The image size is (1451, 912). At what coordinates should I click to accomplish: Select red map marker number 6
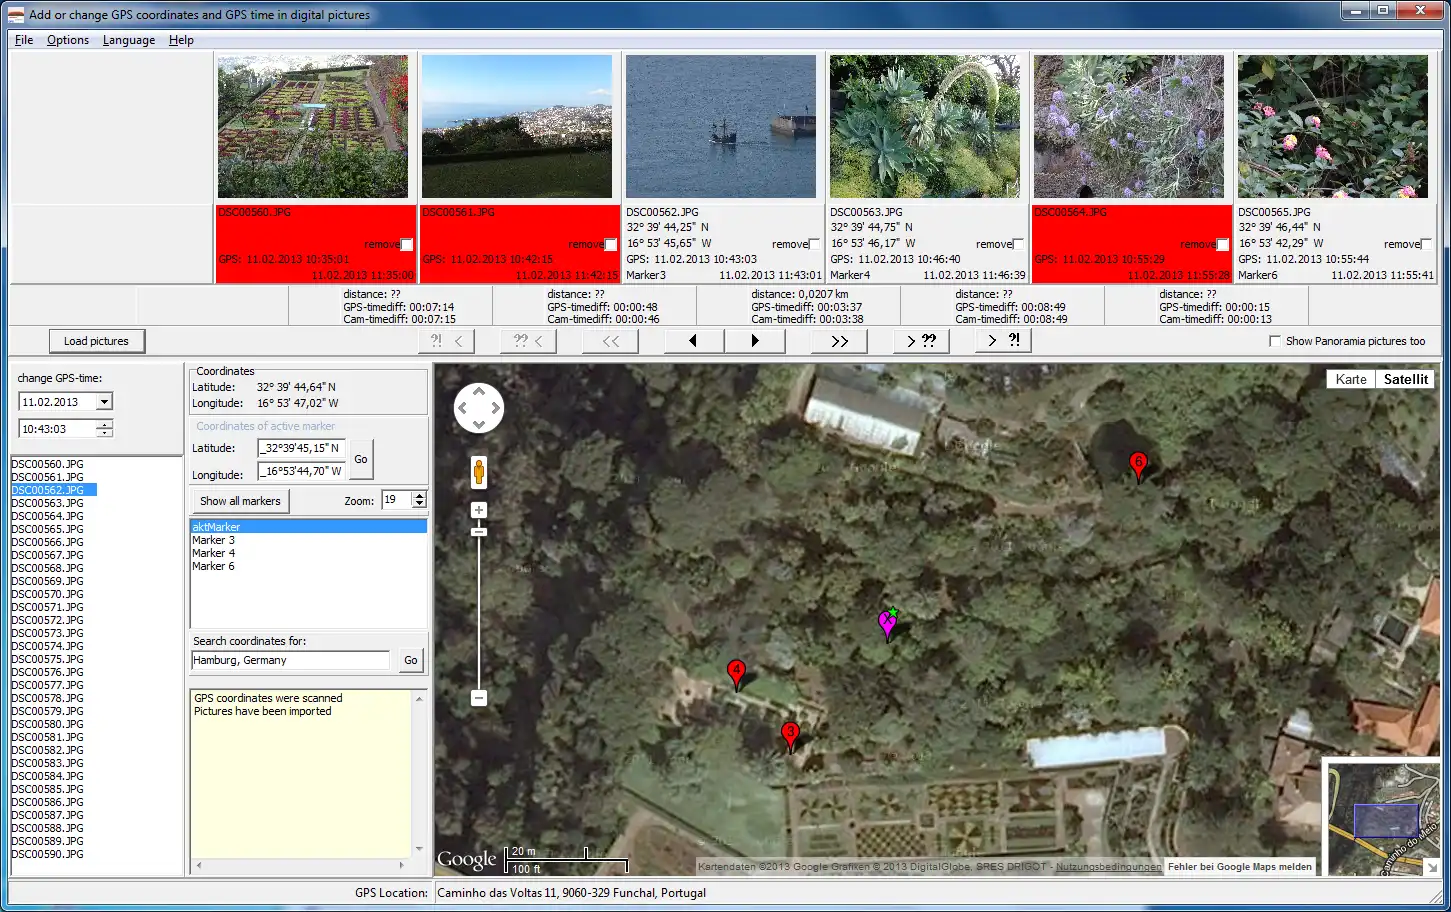click(x=1137, y=466)
